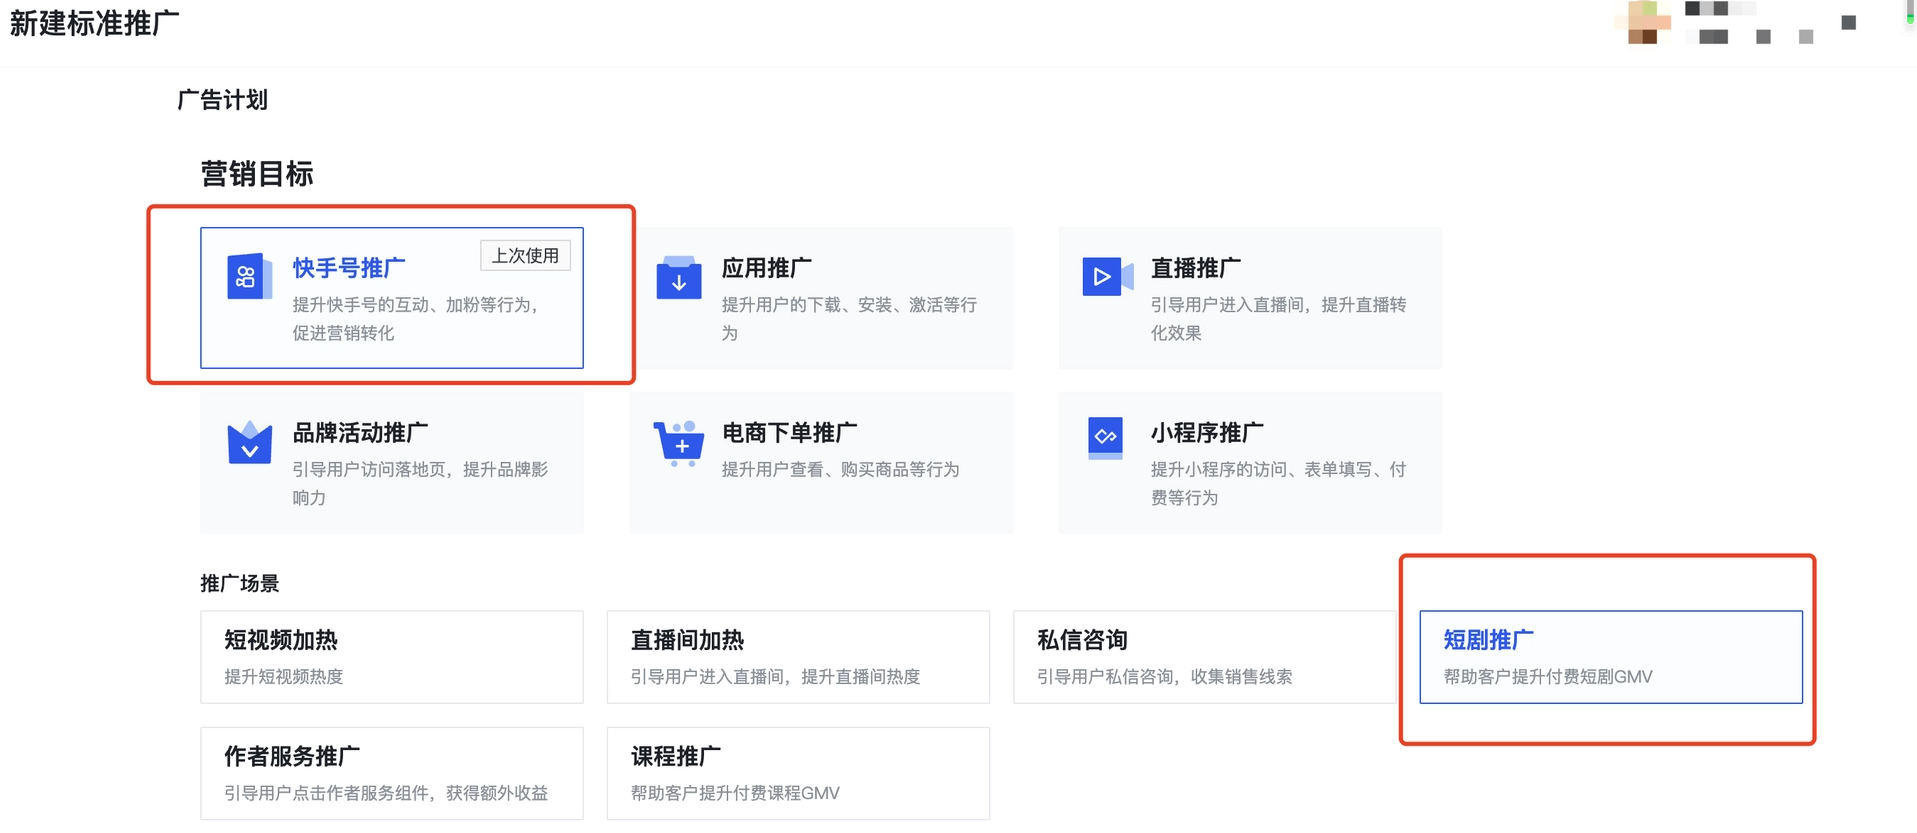Click text 引导用户私信咨询，收集销售线索
The width and height of the screenshot is (1917, 833).
click(1165, 677)
